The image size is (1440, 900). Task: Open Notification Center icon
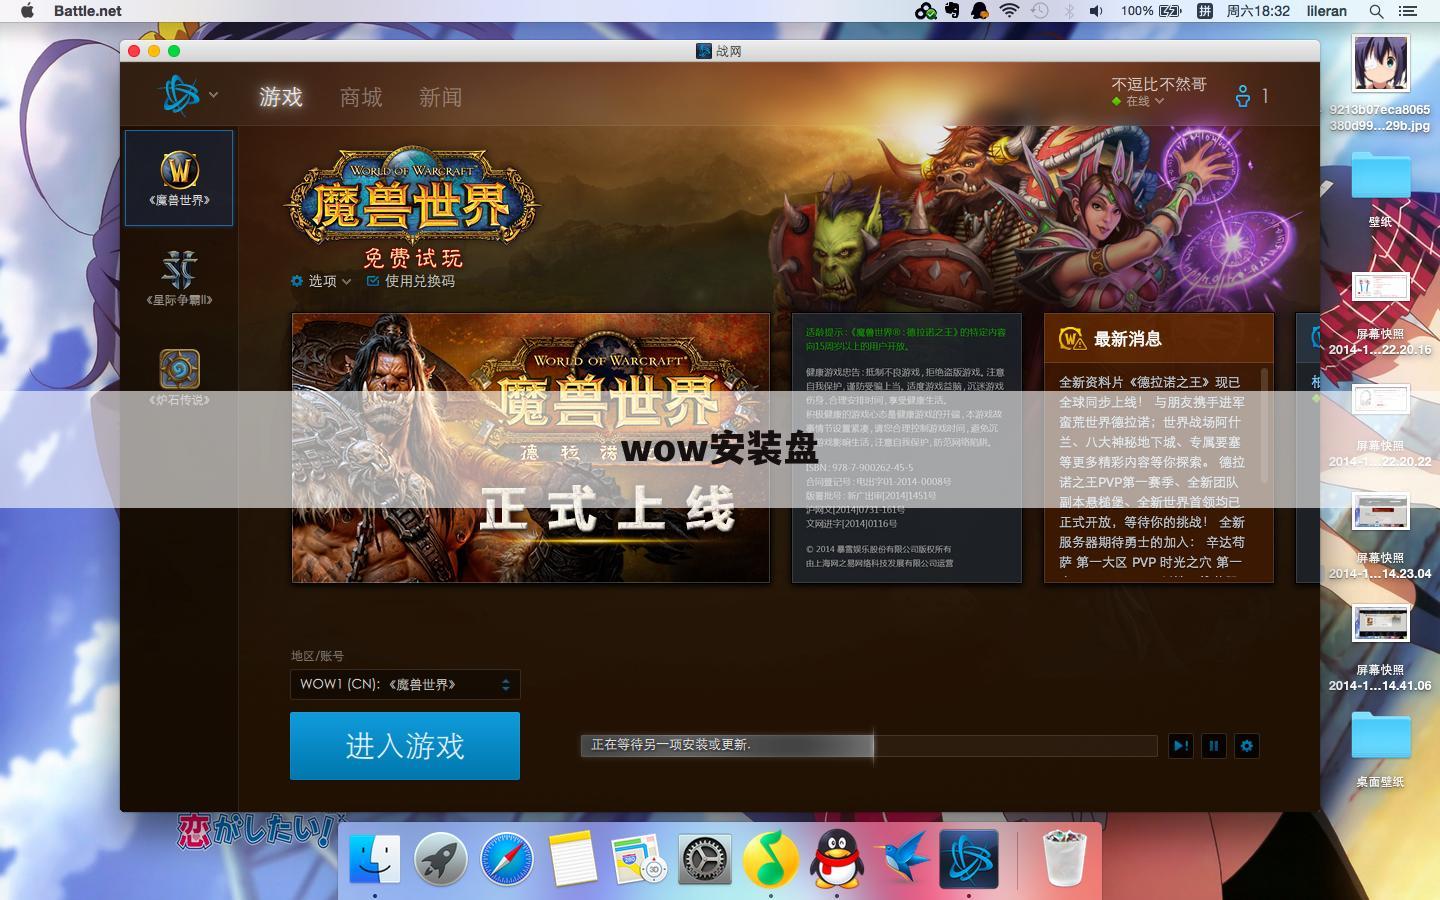click(1408, 11)
